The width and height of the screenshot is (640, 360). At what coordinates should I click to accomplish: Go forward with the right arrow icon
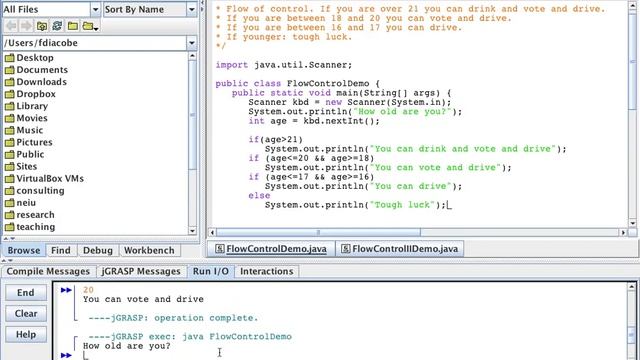(26, 26)
